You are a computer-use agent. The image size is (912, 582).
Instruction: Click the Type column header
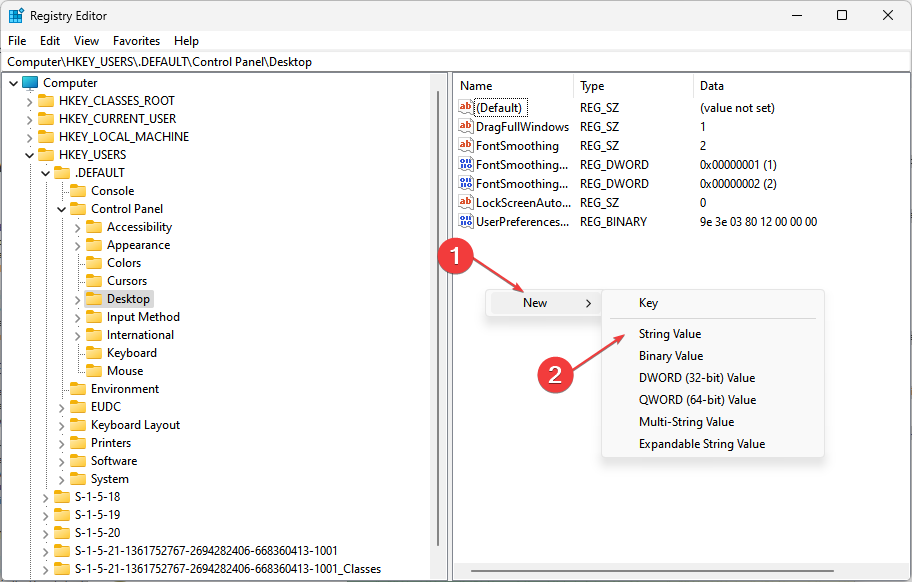coord(633,85)
